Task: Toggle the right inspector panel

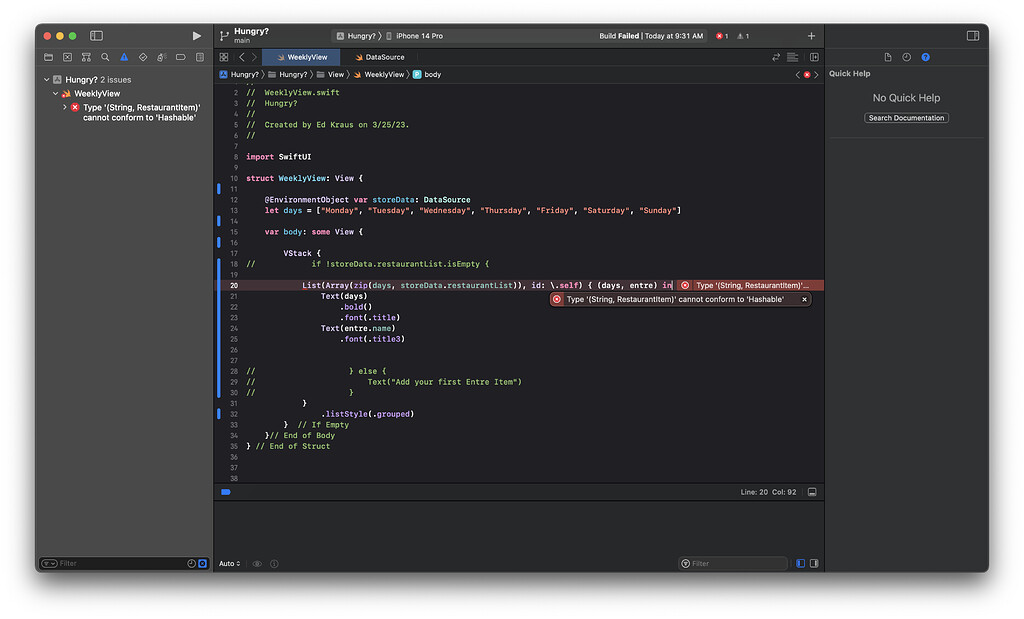Action: [972, 36]
